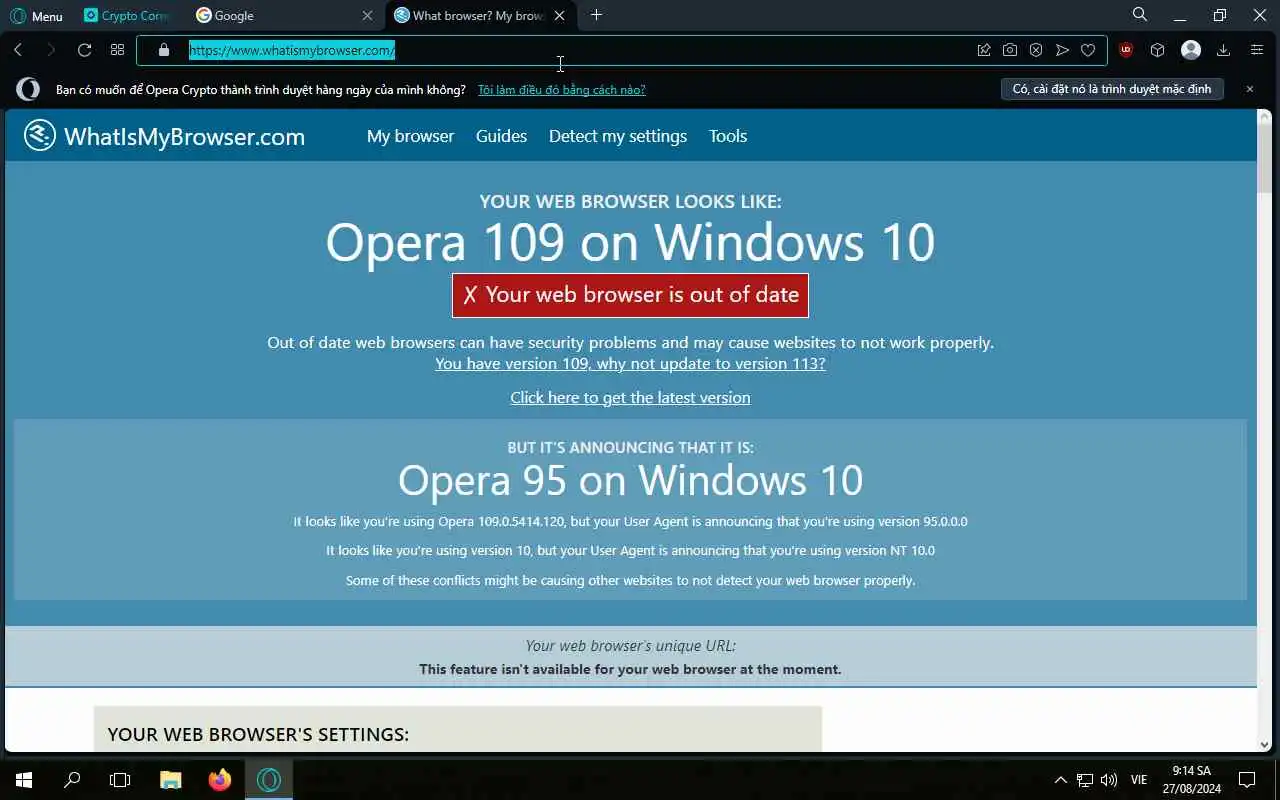Screen dimensions: 1280x800
Task: Open the Opera Menu button
Action: pyautogui.click(x=36, y=16)
